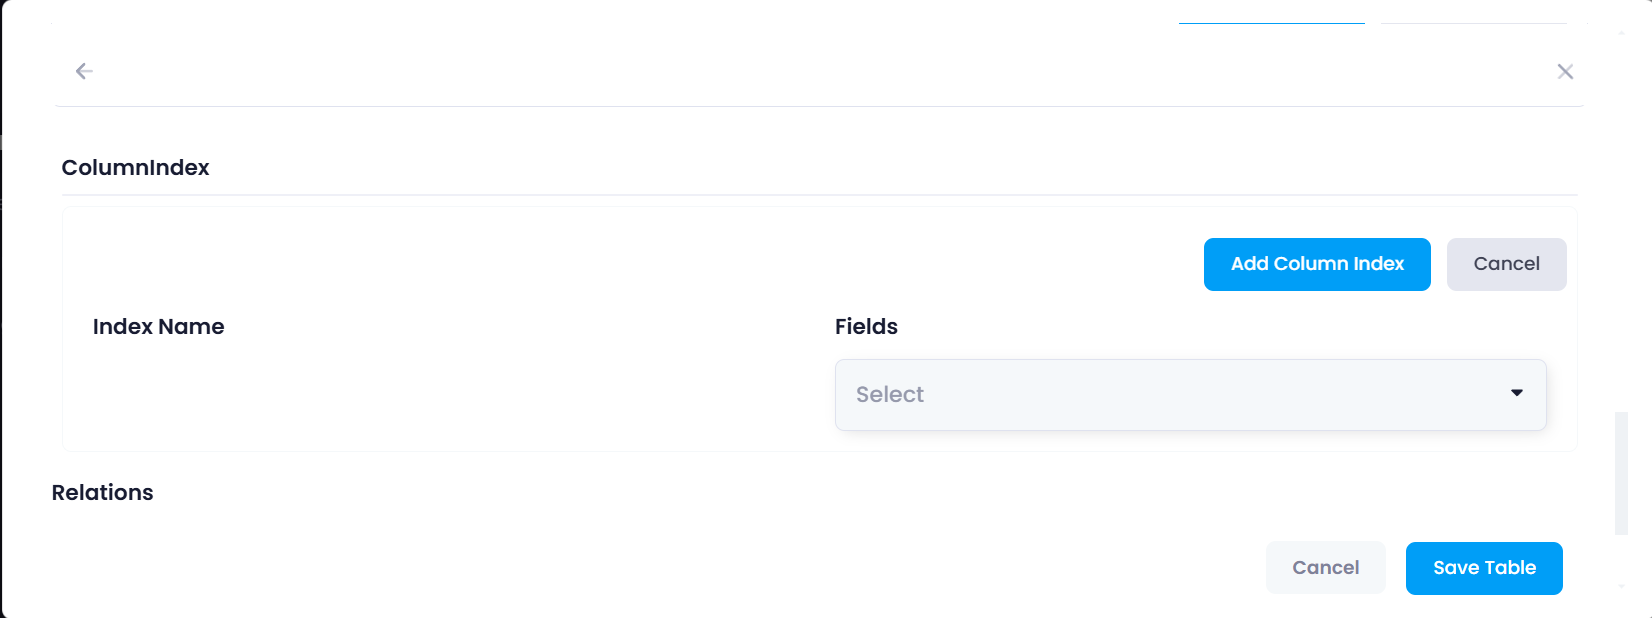Click the chevron on the Select field
The width and height of the screenshot is (1652, 618).
(1516, 394)
